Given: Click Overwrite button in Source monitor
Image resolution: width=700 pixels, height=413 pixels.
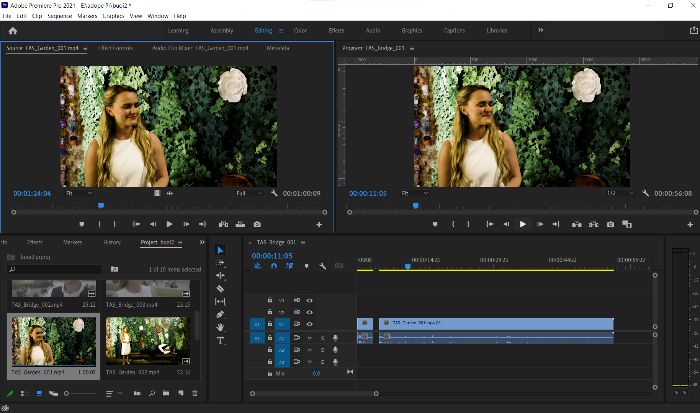Looking at the screenshot, I should click(x=240, y=224).
